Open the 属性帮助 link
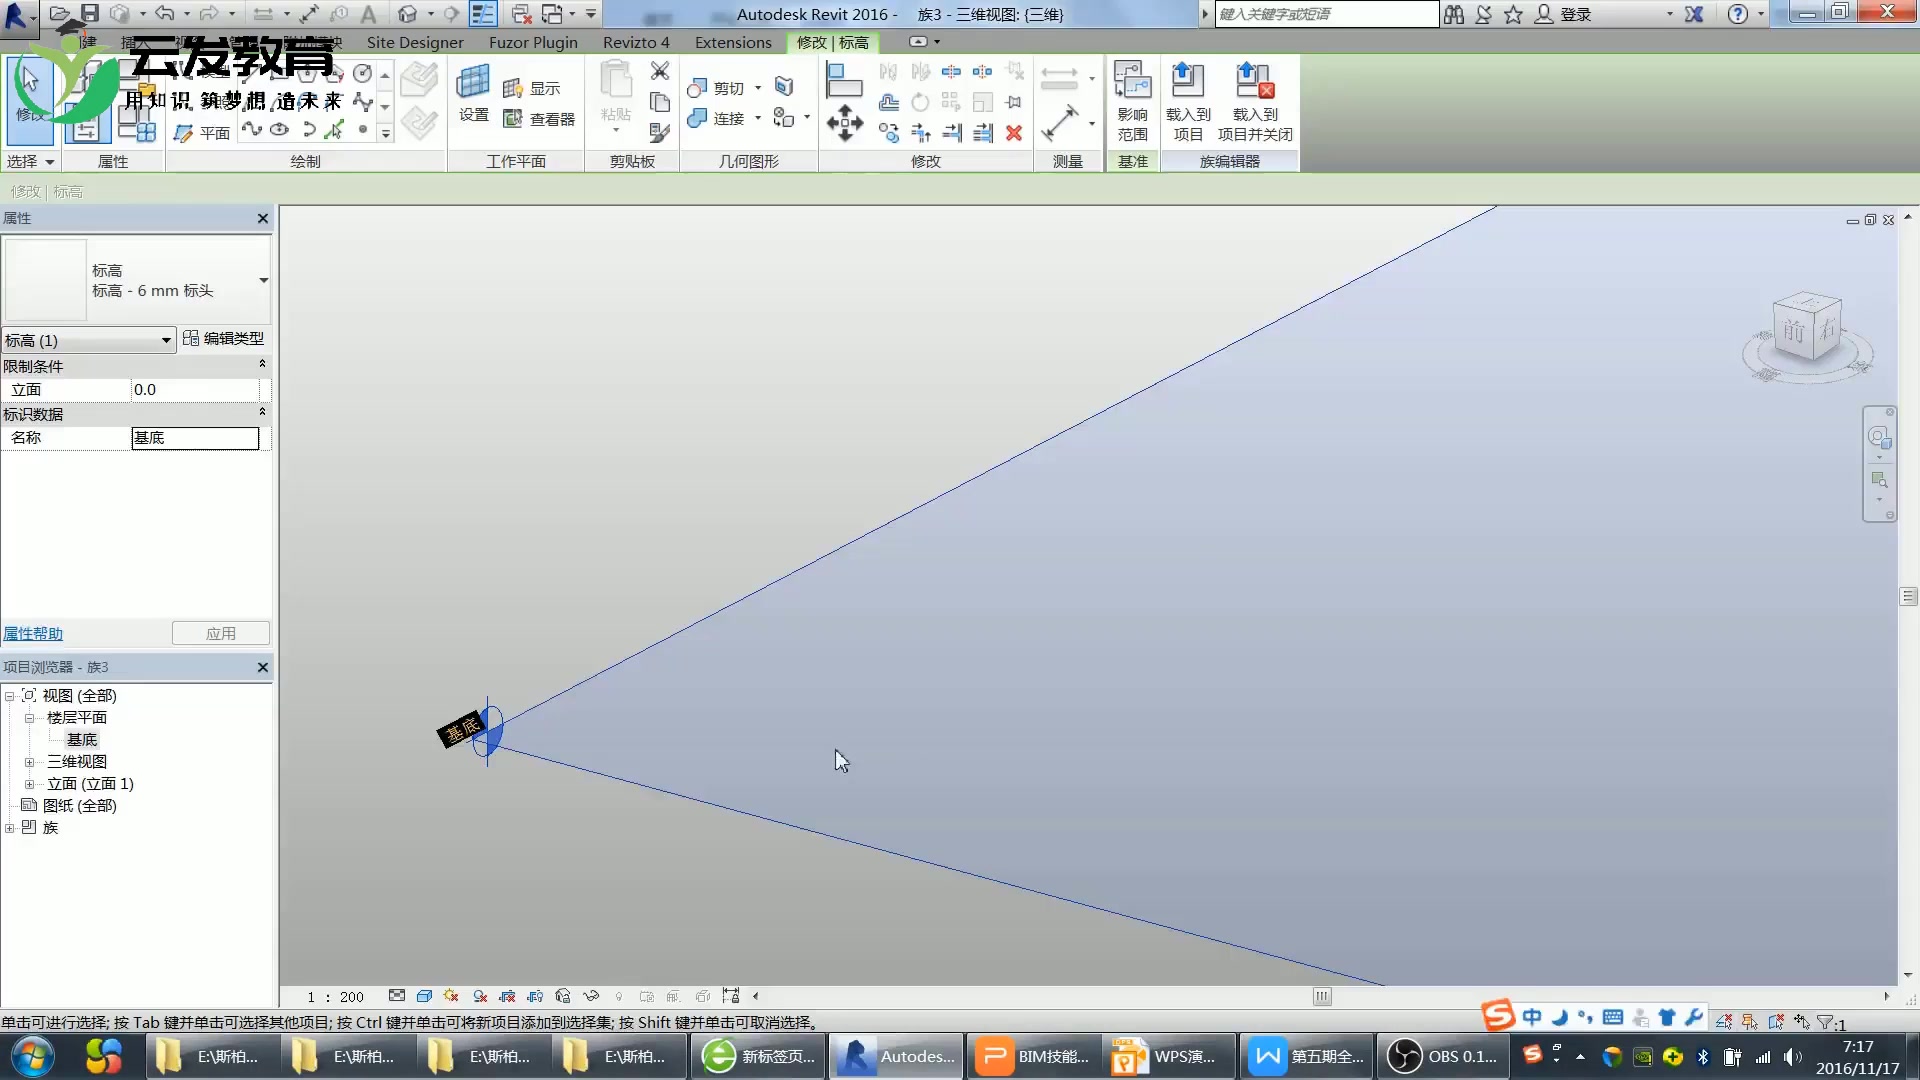The height and width of the screenshot is (1080, 1920). (33, 633)
